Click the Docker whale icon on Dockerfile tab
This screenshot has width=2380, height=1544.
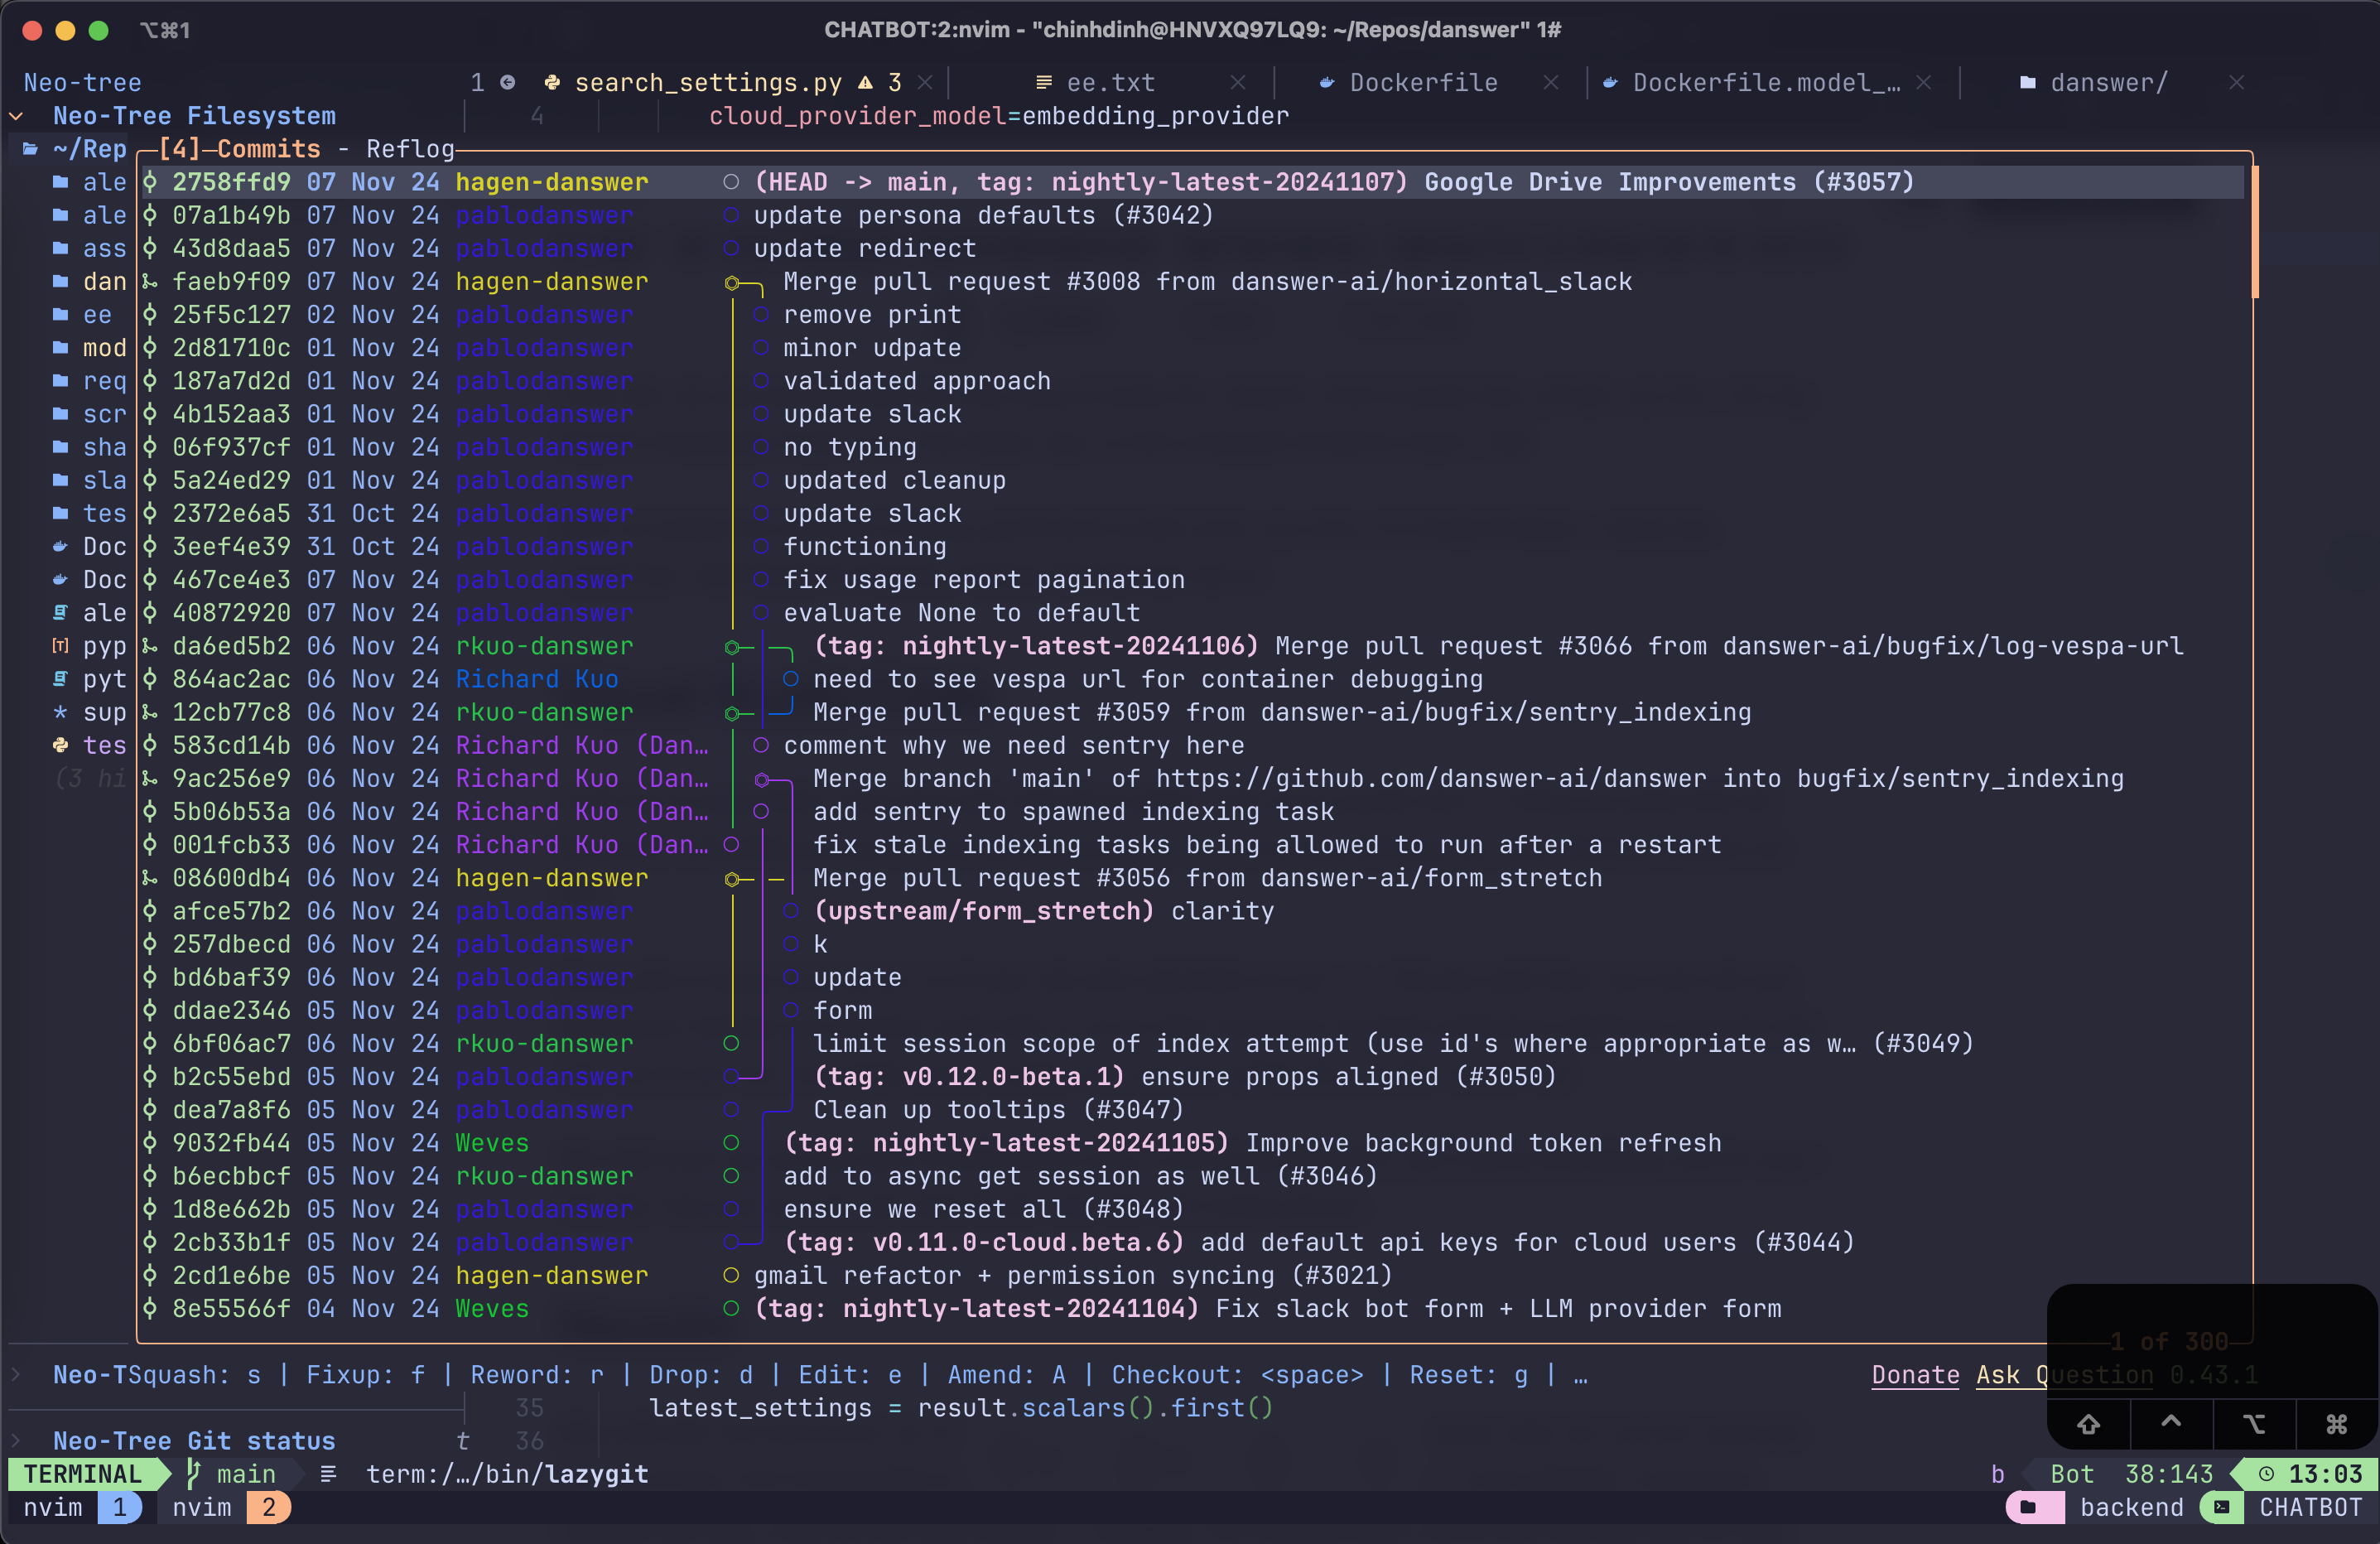click(x=1327, y=83)
